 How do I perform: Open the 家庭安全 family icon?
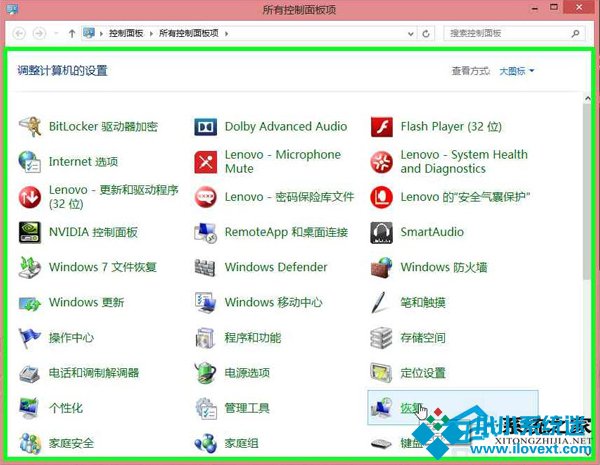click(30, 443)
